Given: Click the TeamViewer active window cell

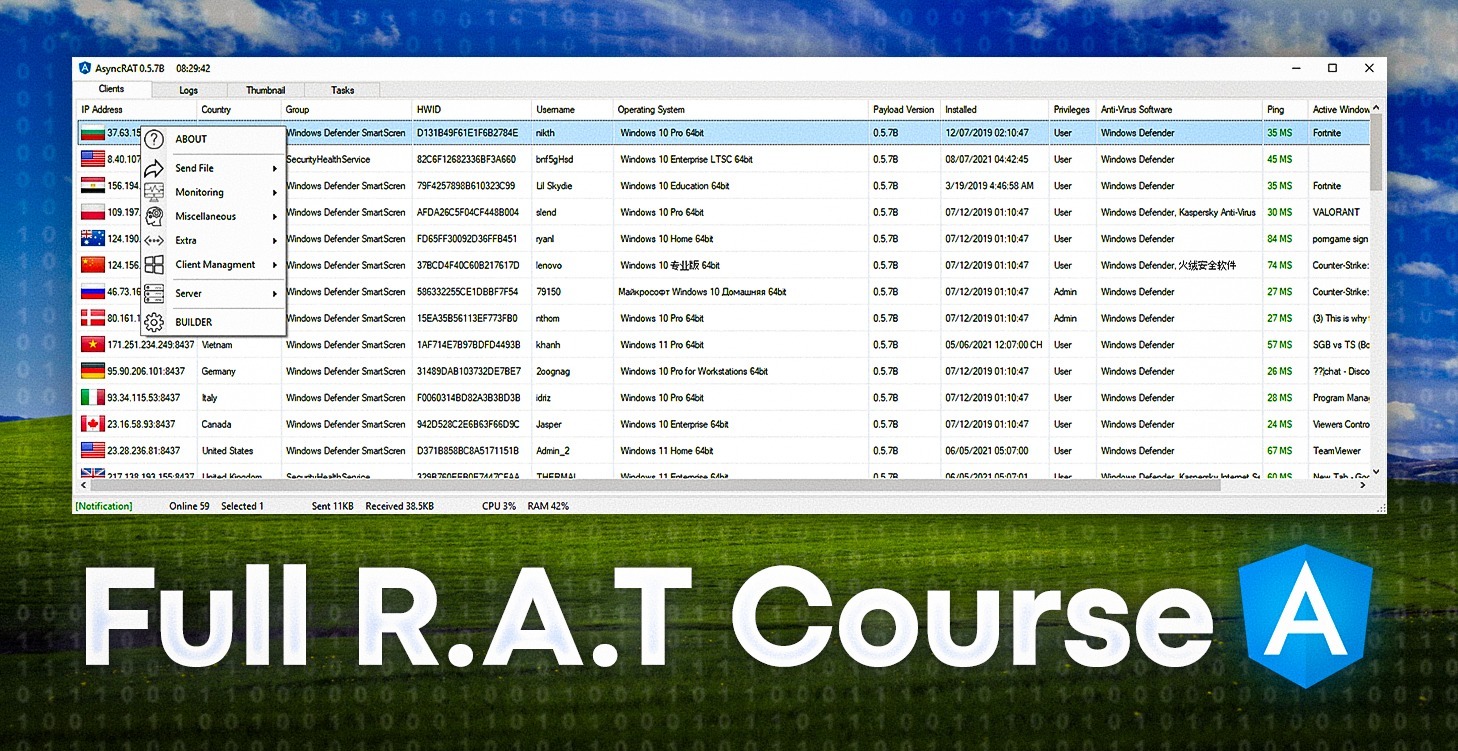Looking at the screenshot, I should tap(1337, 451).
